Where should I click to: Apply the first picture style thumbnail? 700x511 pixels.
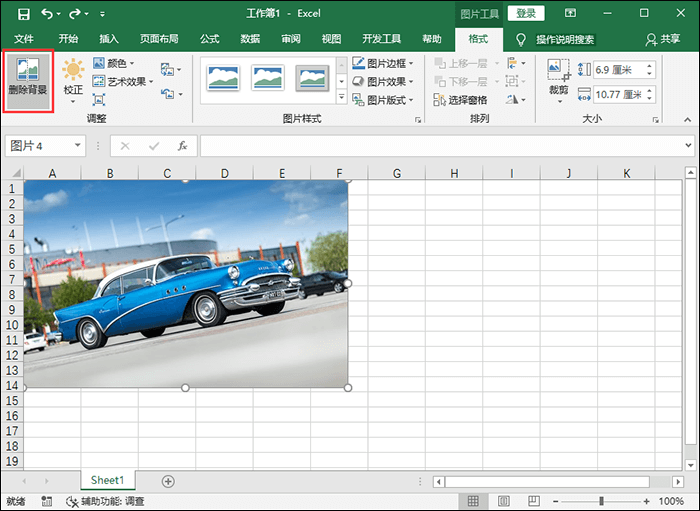tap(223, 78)
